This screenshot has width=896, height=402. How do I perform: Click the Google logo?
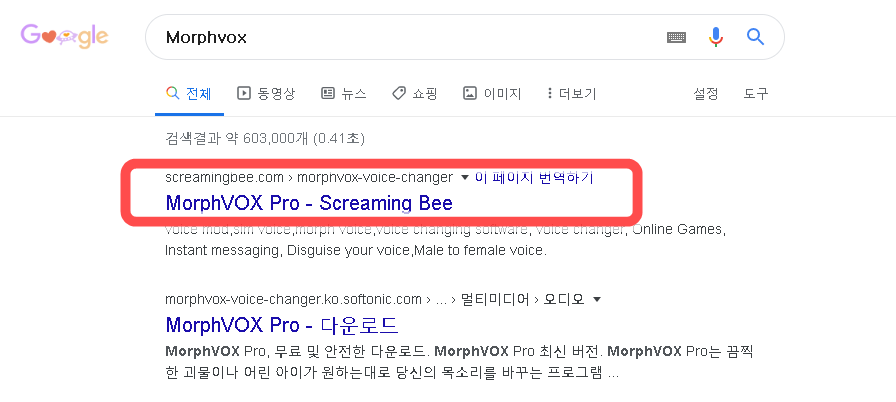tap(65, 37)
